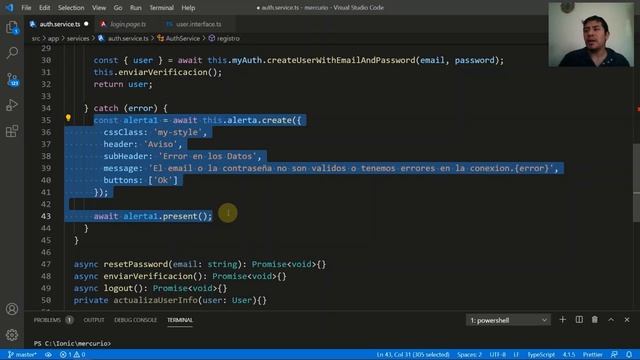The height and width of the screenshot is (360, 640).
Task: Change indentation via Spaces: 2
Action: 469,354
